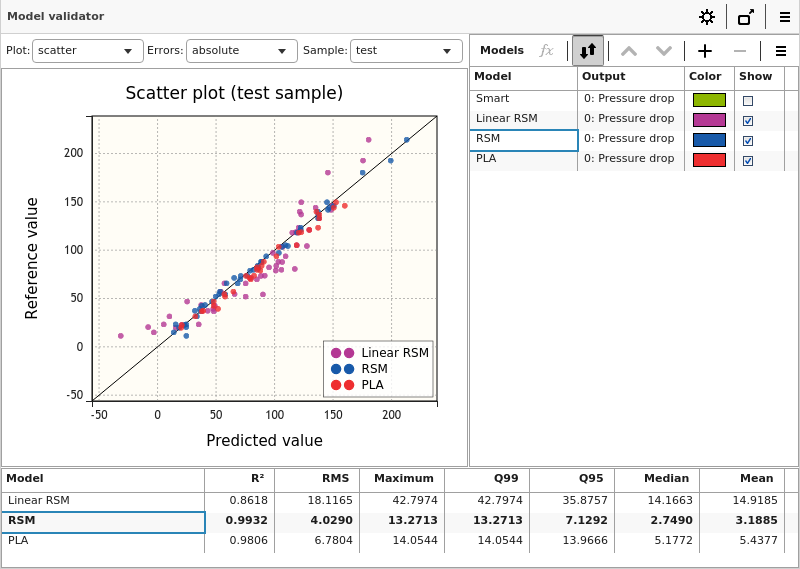Move model up with the up chevron

click(x=629, y=51)
